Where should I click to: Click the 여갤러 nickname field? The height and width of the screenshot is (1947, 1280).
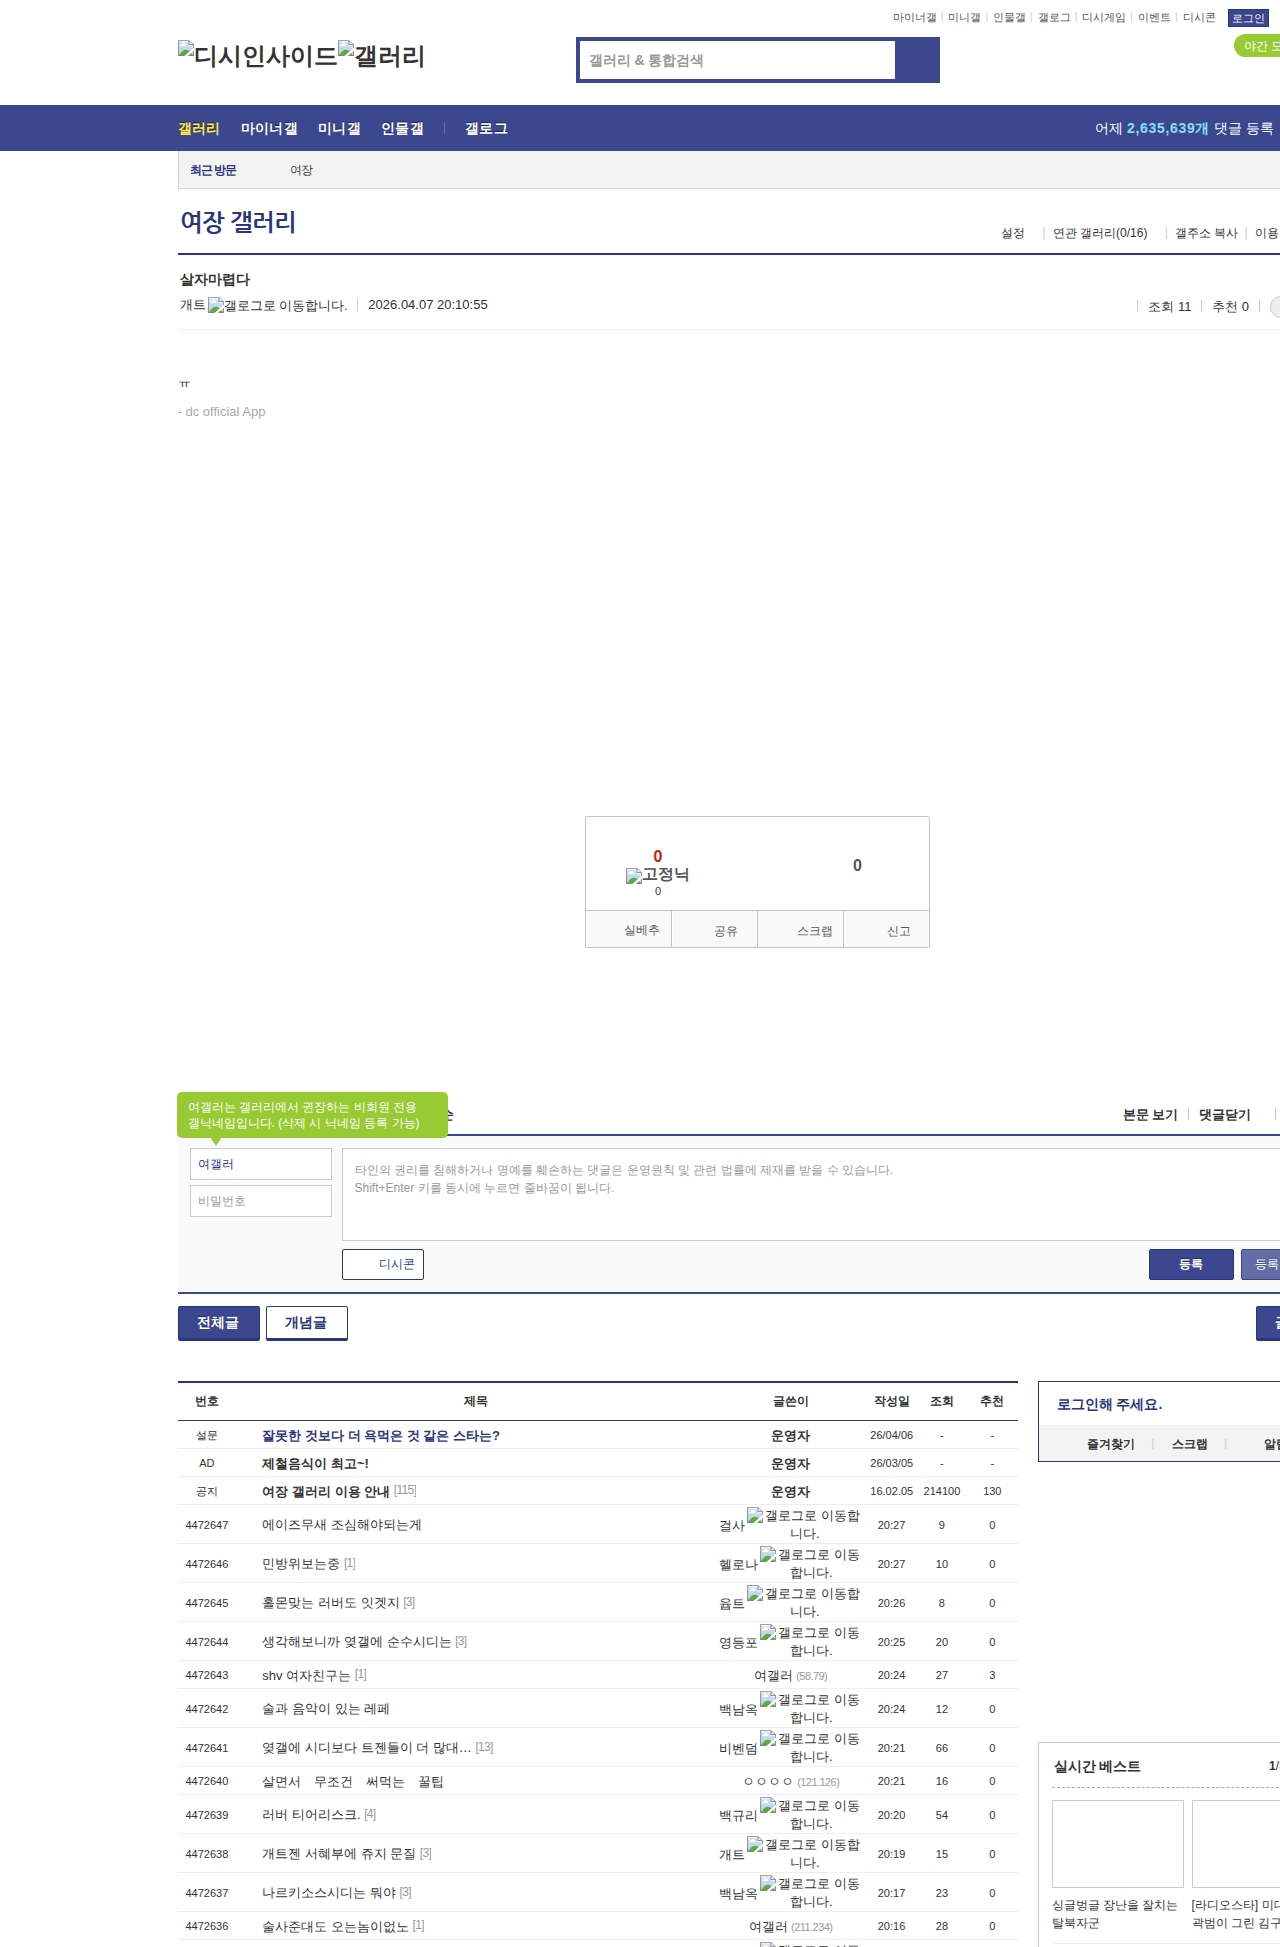261,1164
